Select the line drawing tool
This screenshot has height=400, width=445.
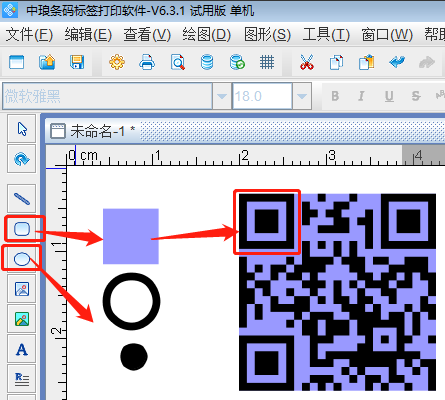tap(22, 199)
